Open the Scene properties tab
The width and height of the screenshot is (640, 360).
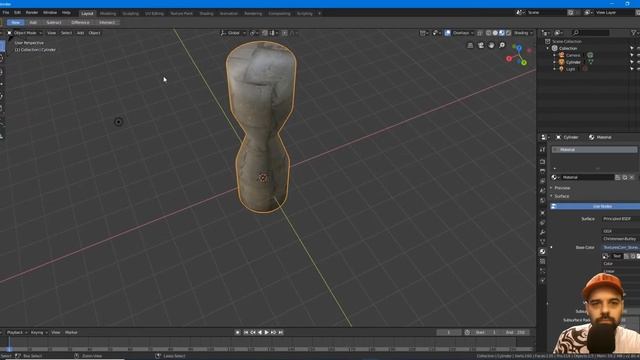pyautogui.click(x=542, y=191)
